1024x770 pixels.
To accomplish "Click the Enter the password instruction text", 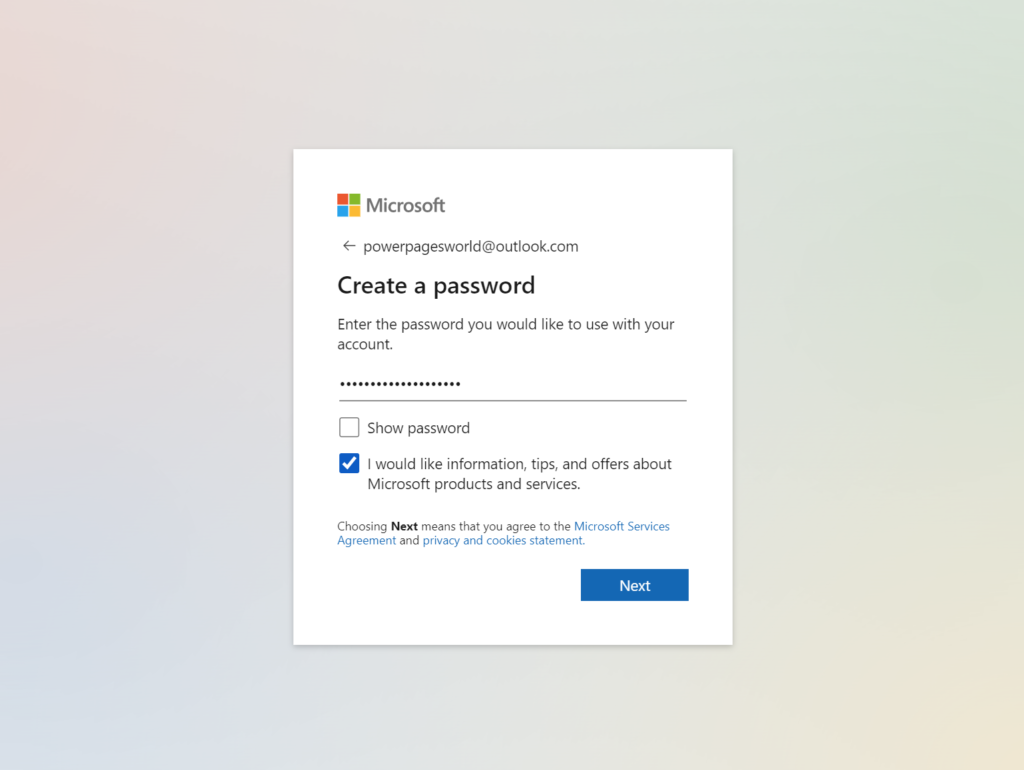I will [506, 334].
